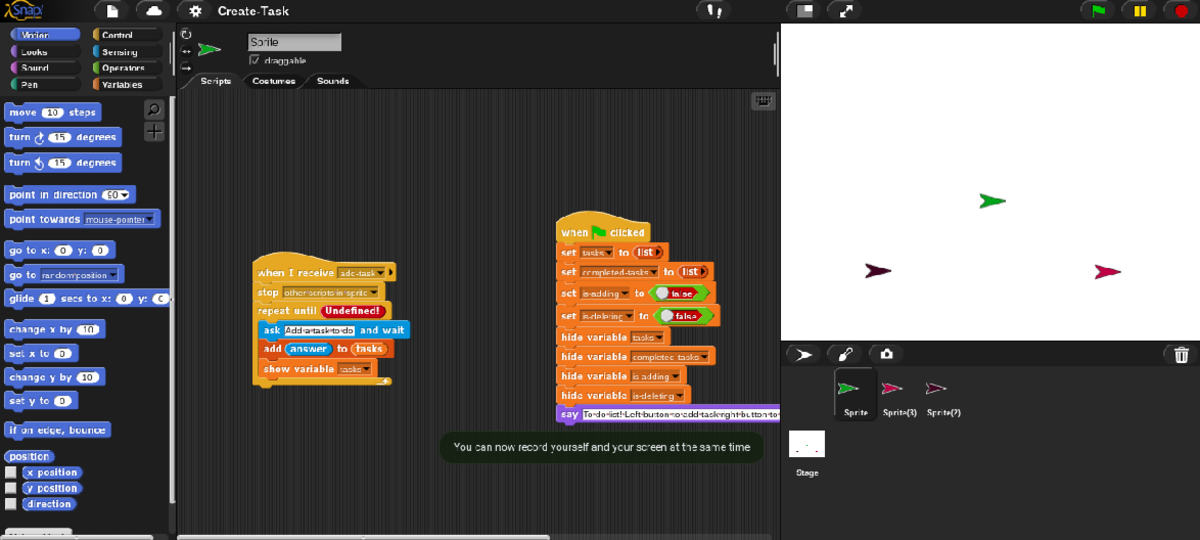The height and width of the screenshot is (540, 1200).
Task: Paint a new sprite with brush icon
Action: (845, 354)
